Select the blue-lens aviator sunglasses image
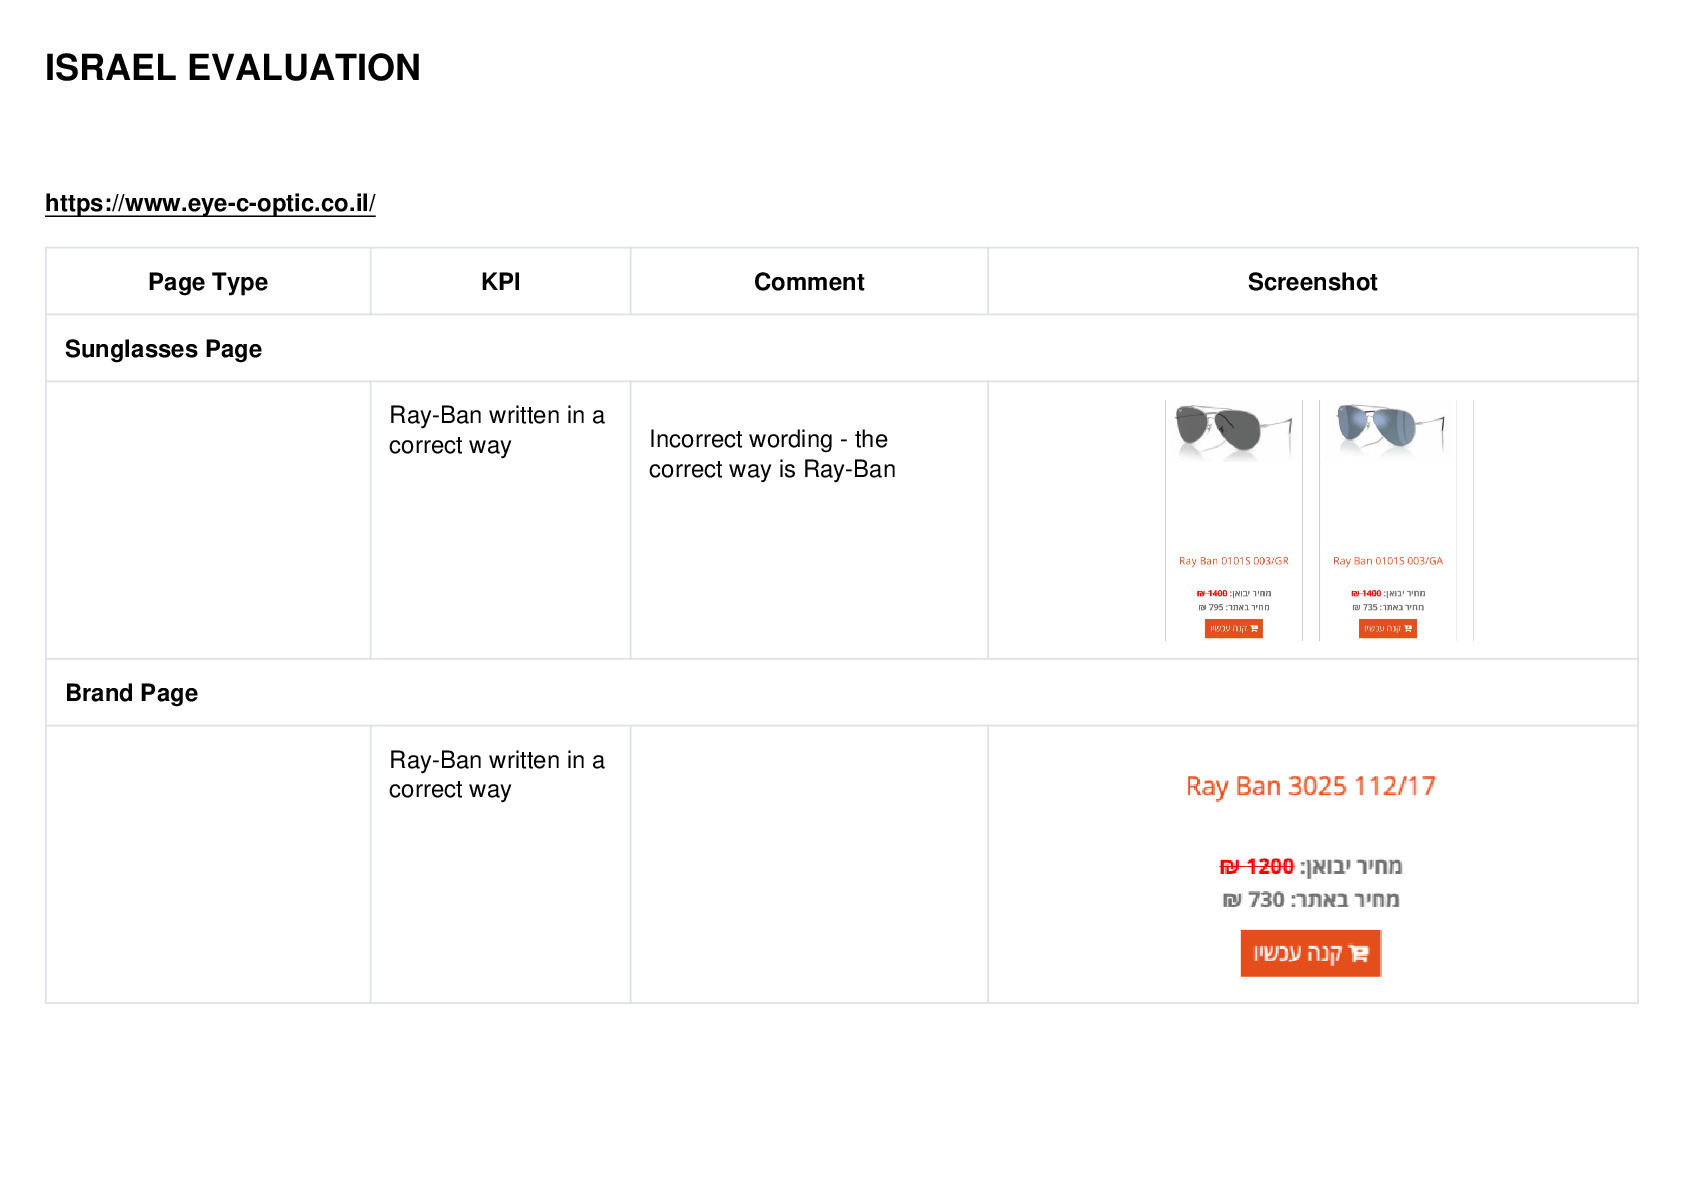The height and width of the screenshot is (1191, 1684). pyautogui.click(x=1389, y=430)
